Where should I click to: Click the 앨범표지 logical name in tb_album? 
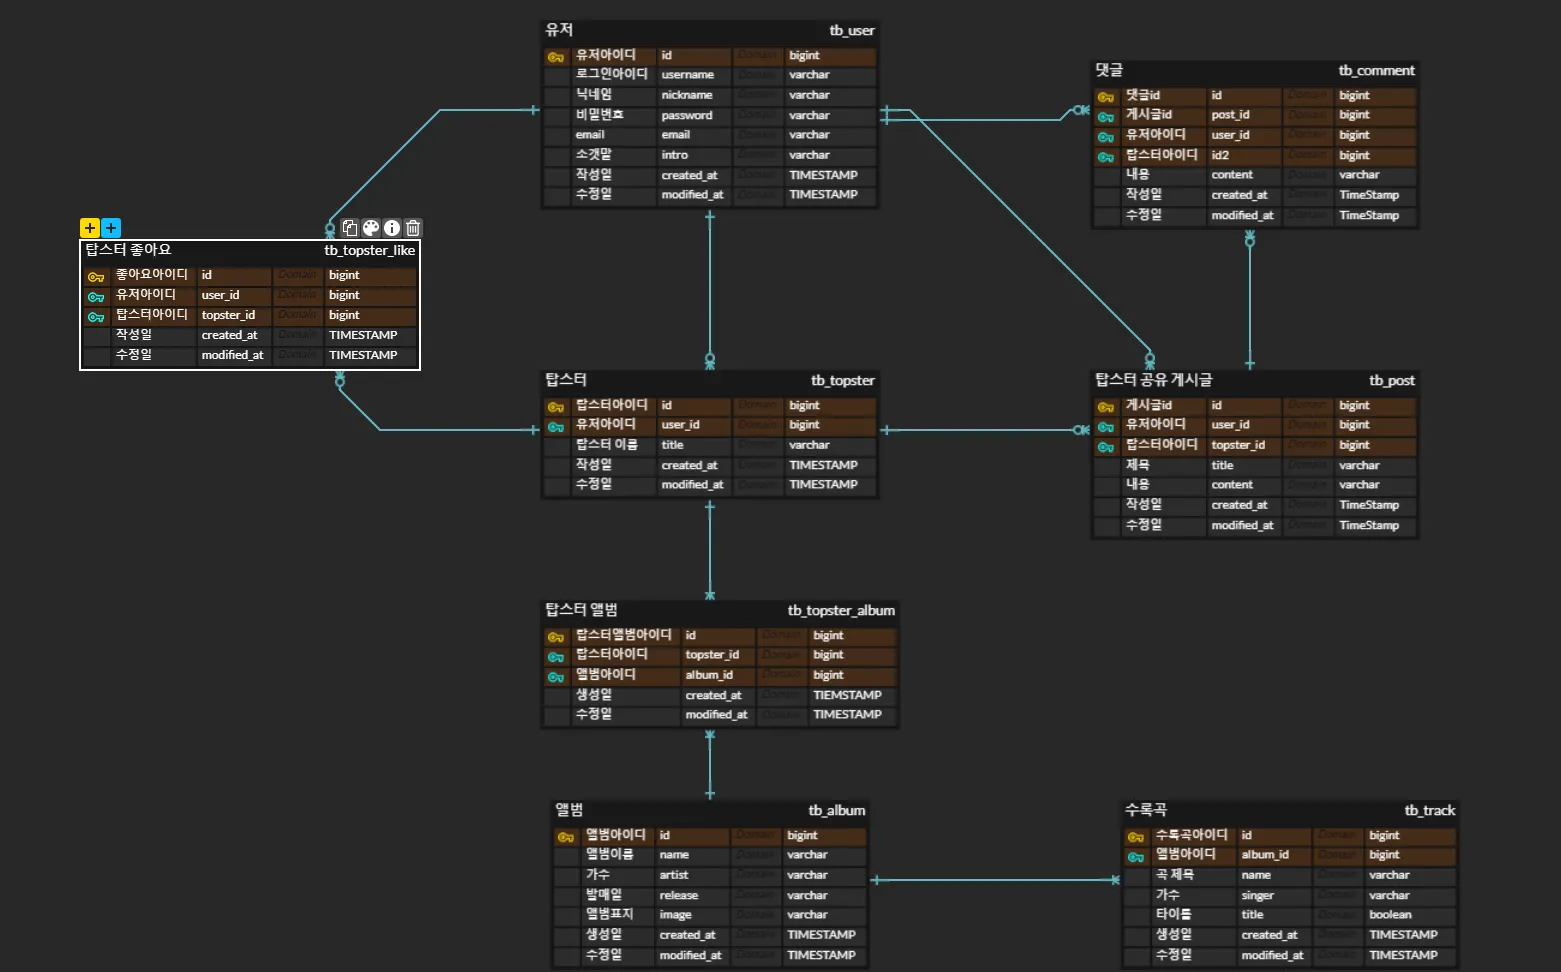(610, 914)
